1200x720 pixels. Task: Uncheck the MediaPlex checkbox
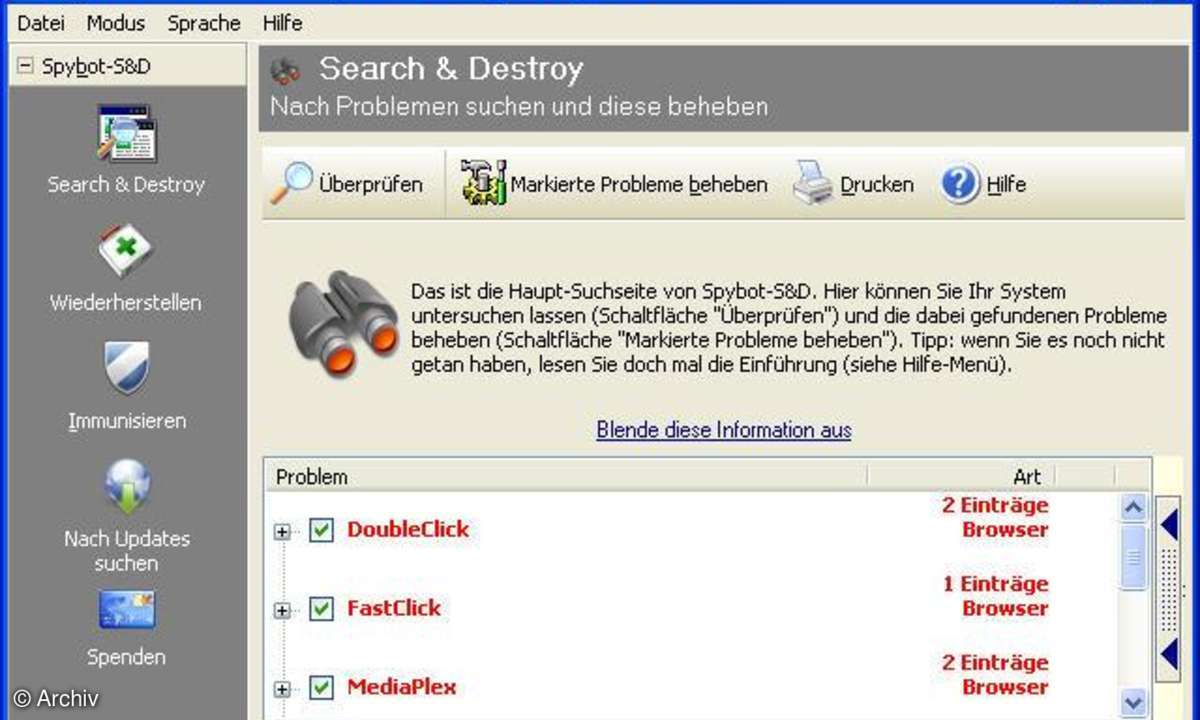pyautogui.click(x=321, y=687)
